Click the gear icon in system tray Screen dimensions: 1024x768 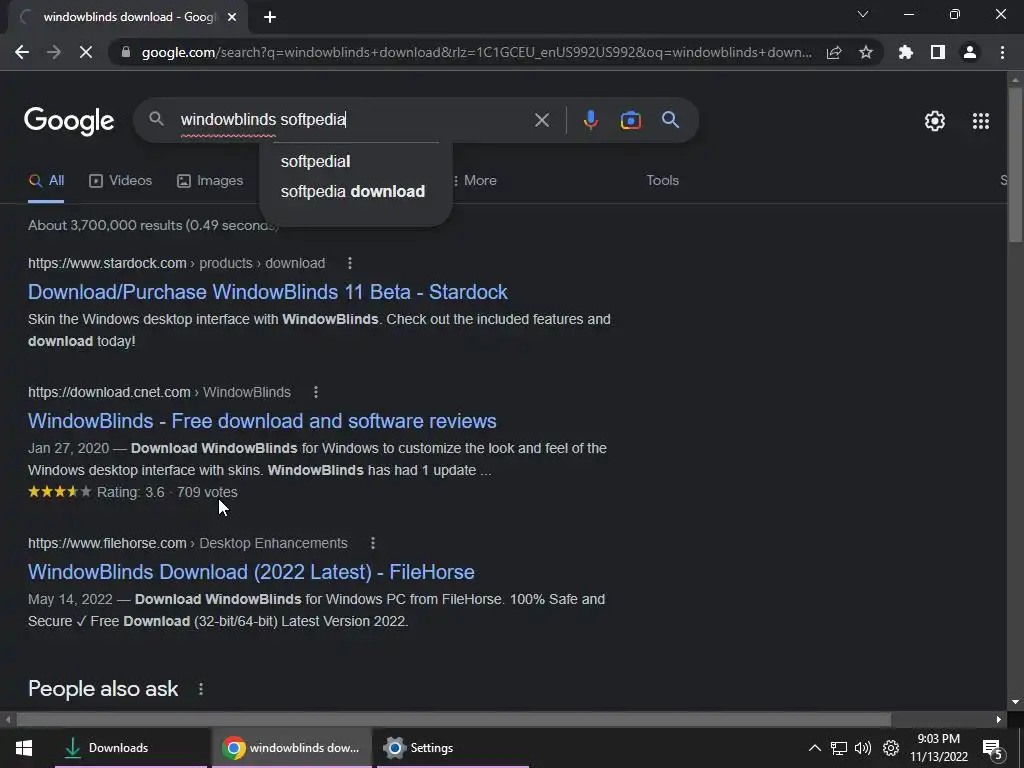click(891, 748)
